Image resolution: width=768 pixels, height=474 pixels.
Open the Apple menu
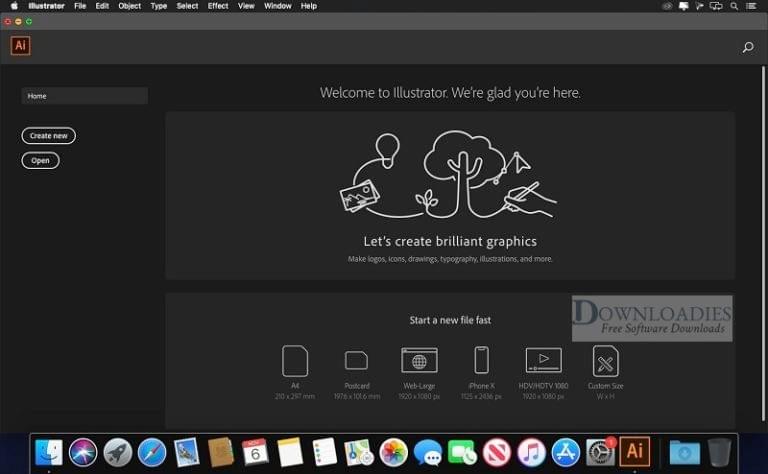(14, 6)
